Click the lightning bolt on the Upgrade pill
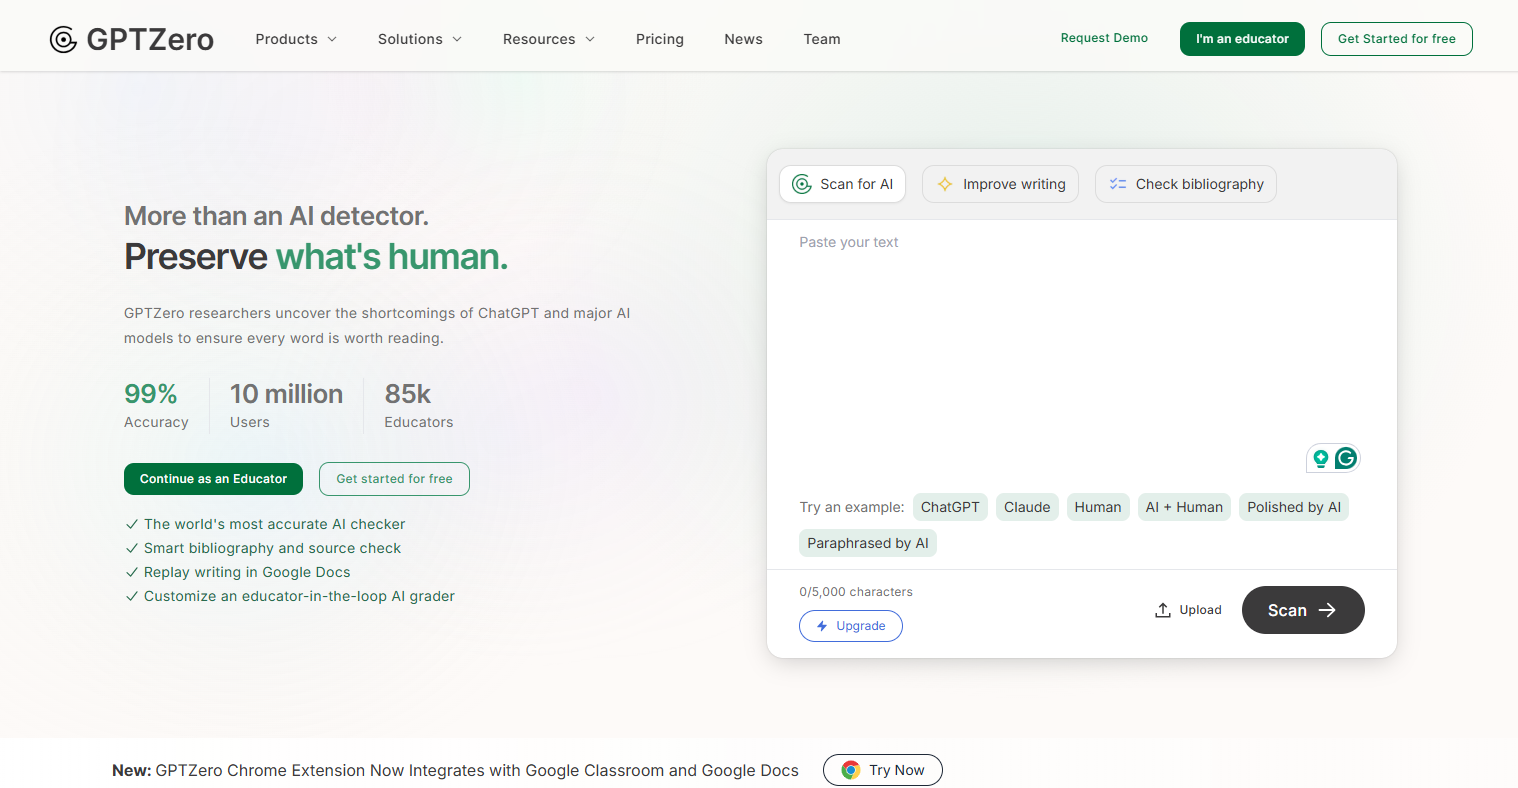 tap(822, 625)
